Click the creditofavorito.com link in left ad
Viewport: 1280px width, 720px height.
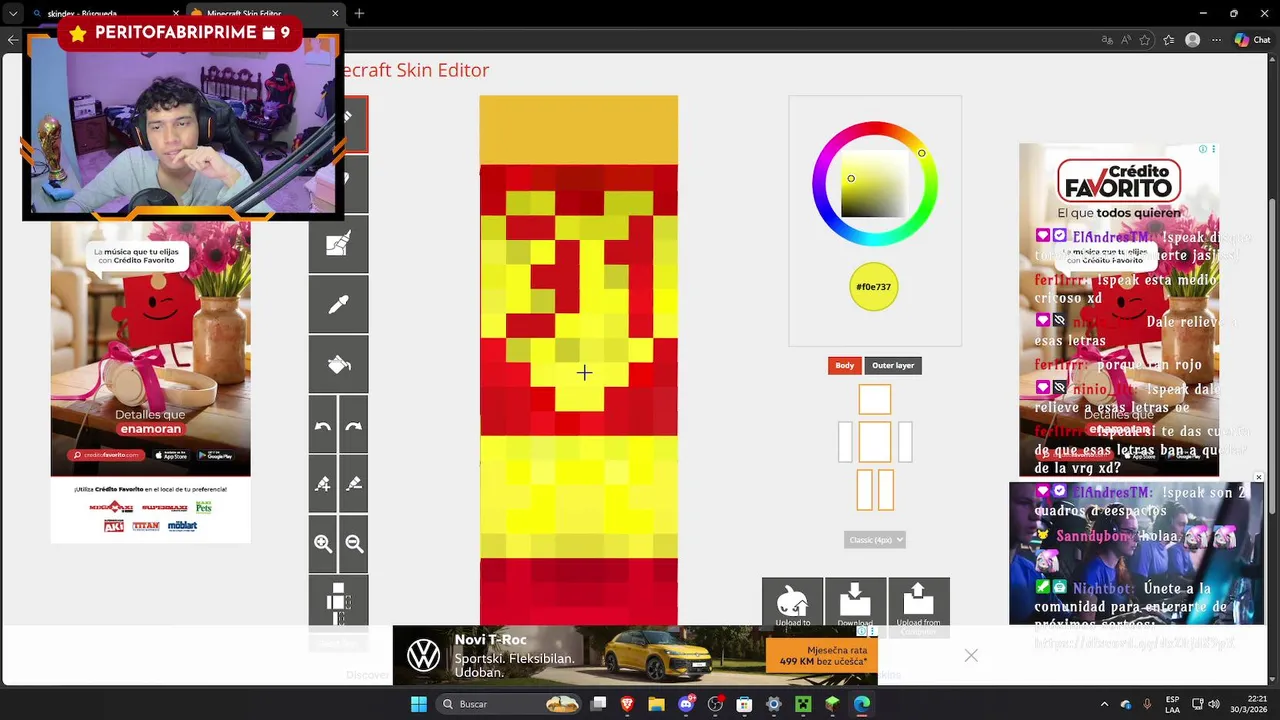106,455
